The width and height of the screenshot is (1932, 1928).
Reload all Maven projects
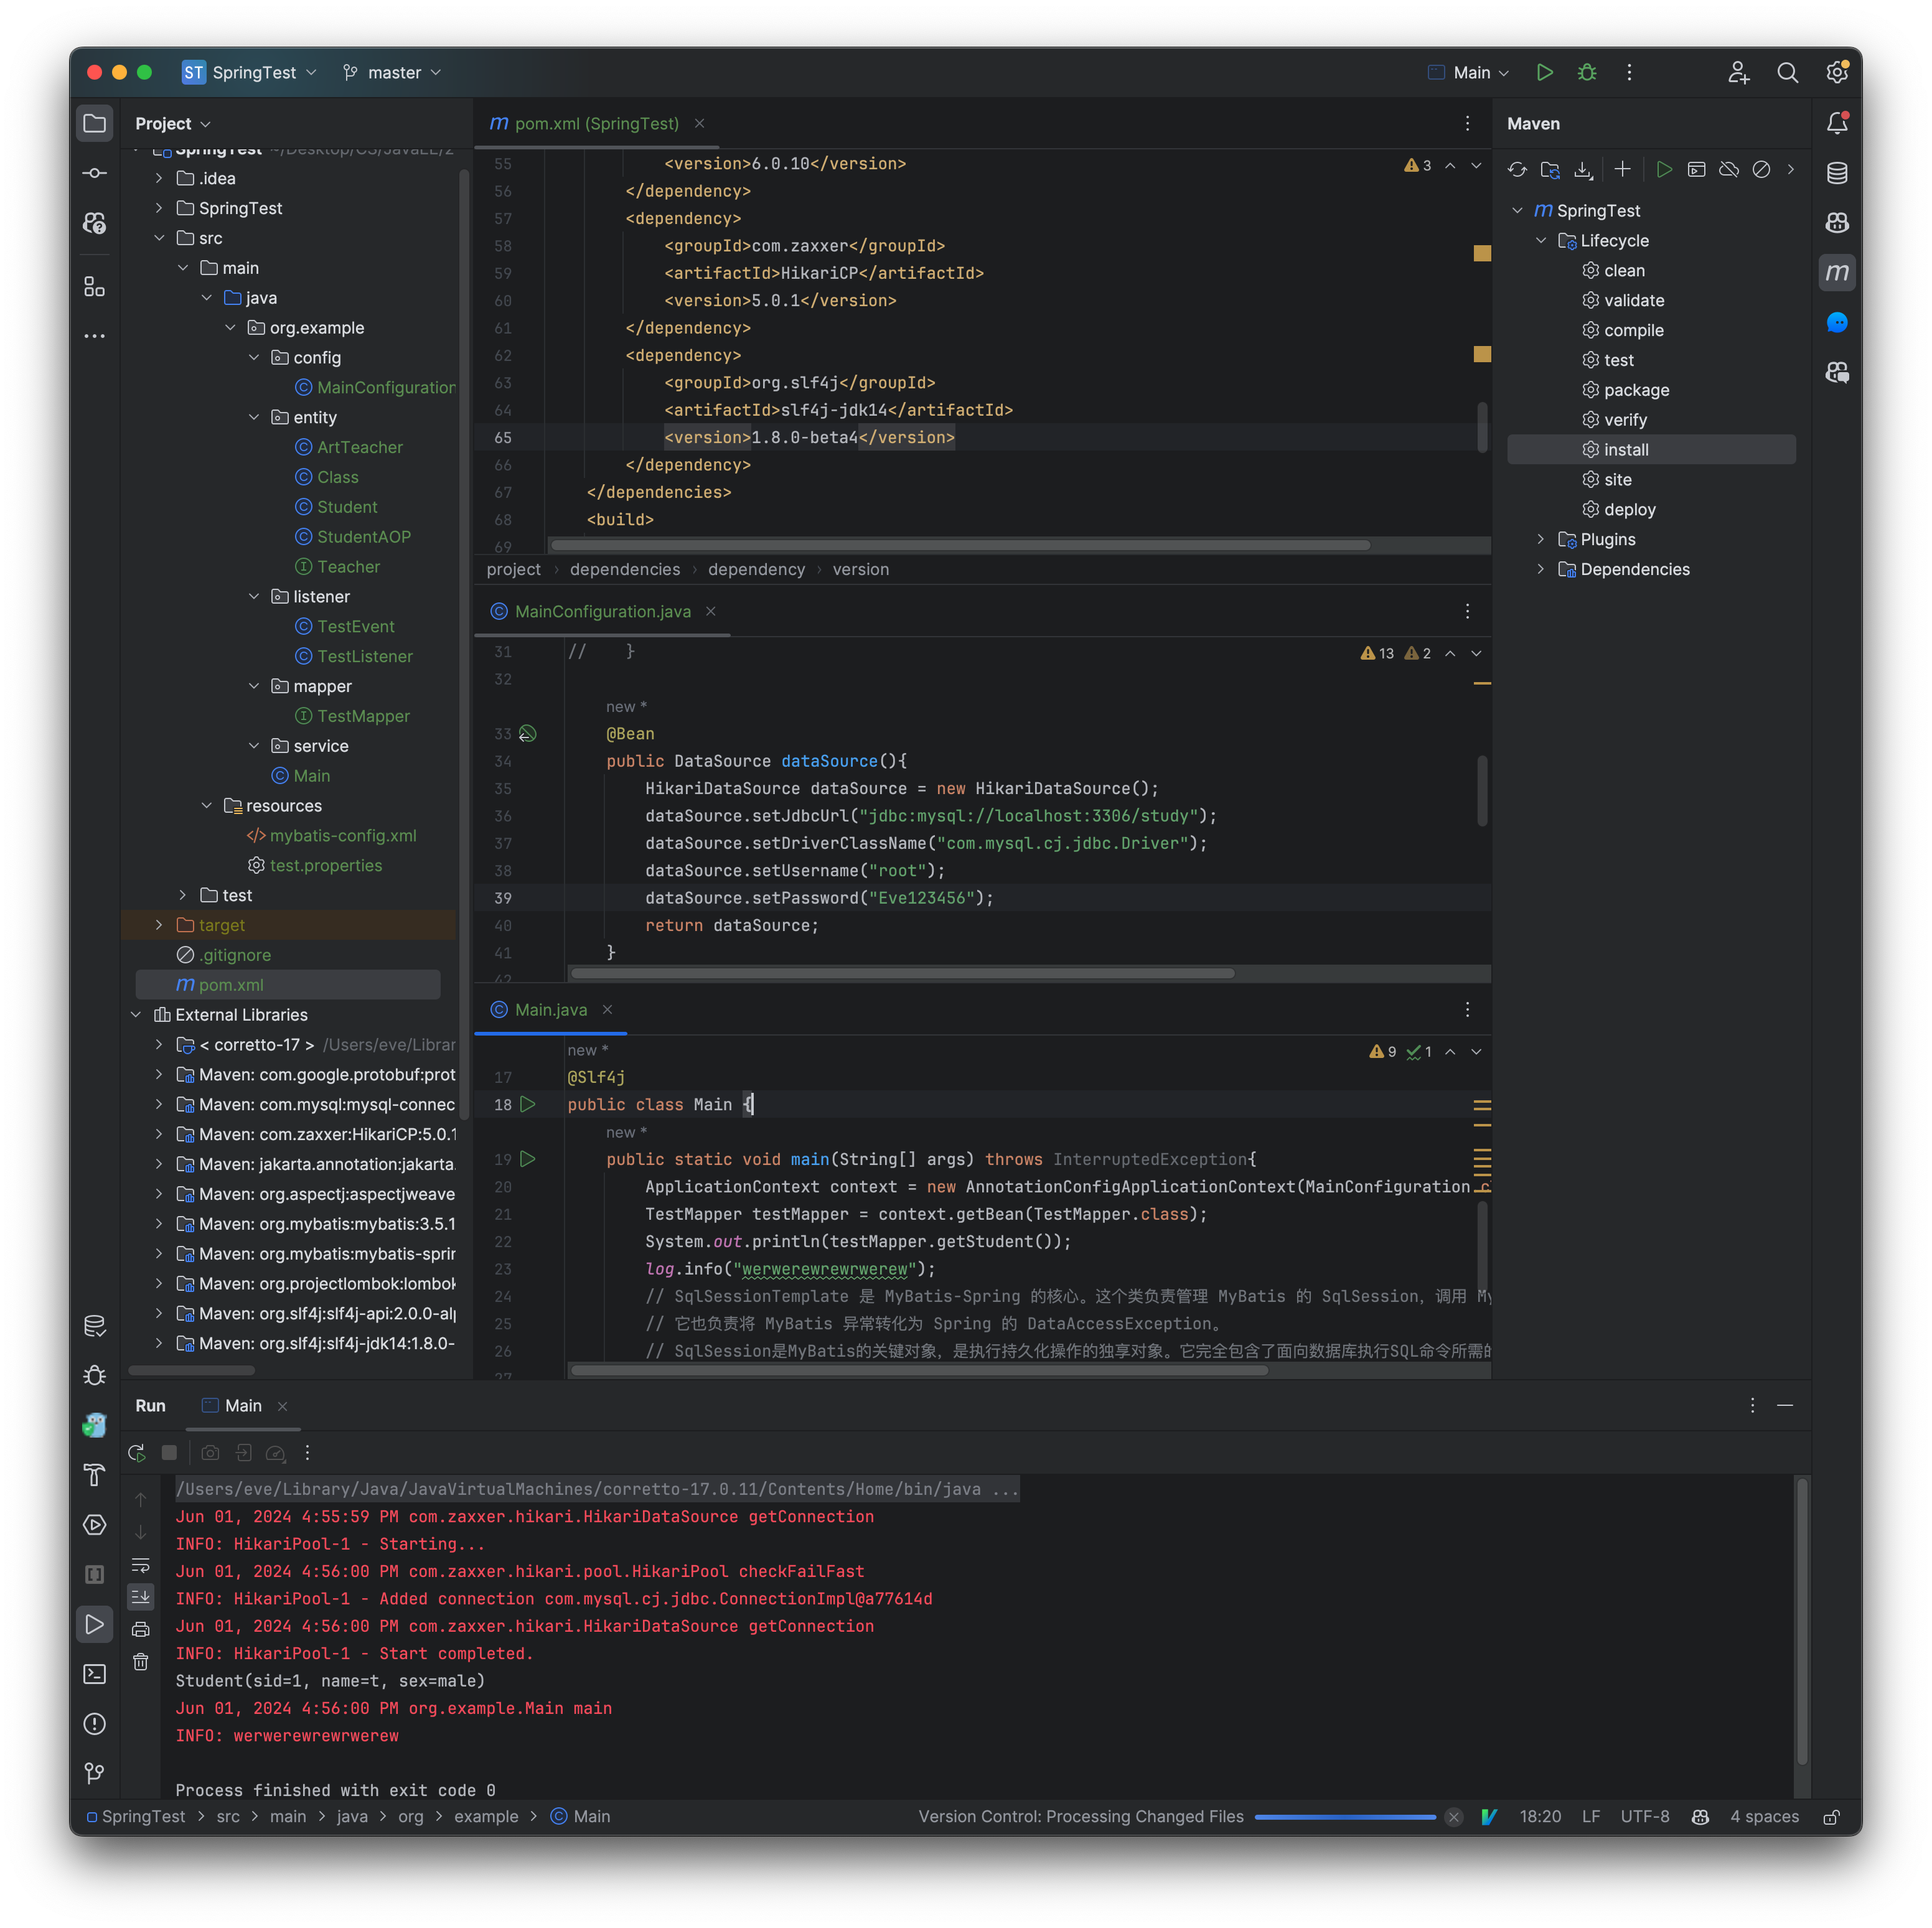pyautogui.click(x=1518, y=169)
